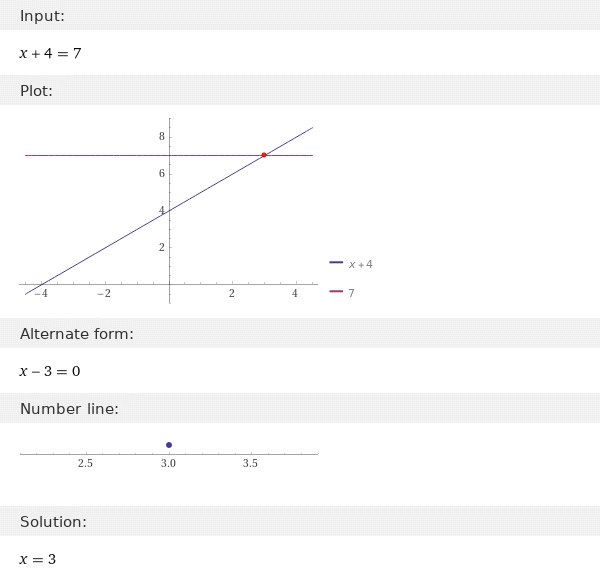Click the red intersection point on the plot

click(264, 155)
